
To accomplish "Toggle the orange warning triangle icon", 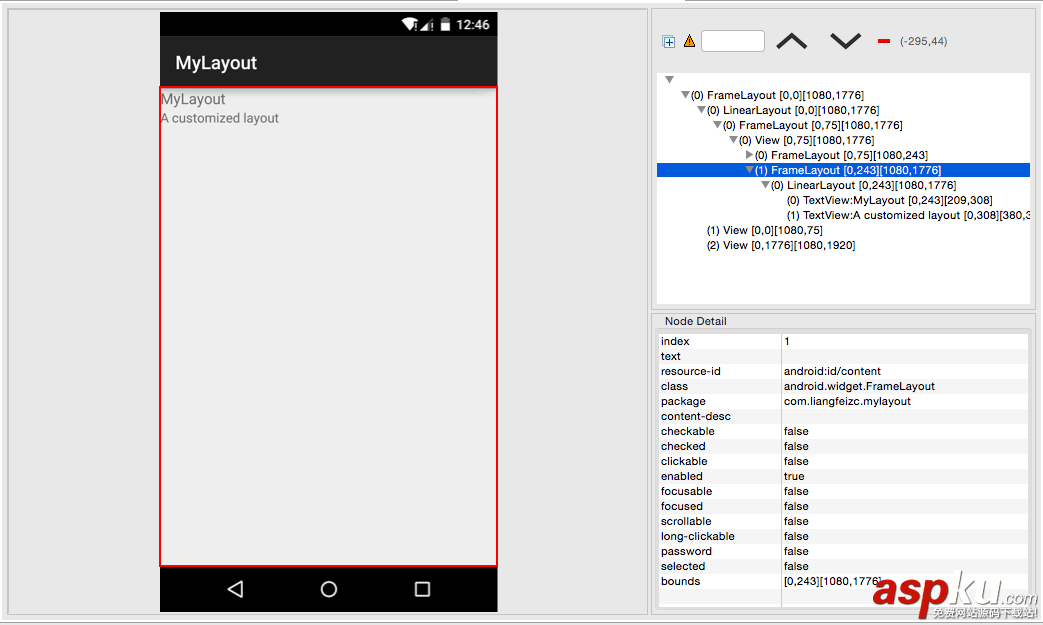I will (x=689, y=42).
